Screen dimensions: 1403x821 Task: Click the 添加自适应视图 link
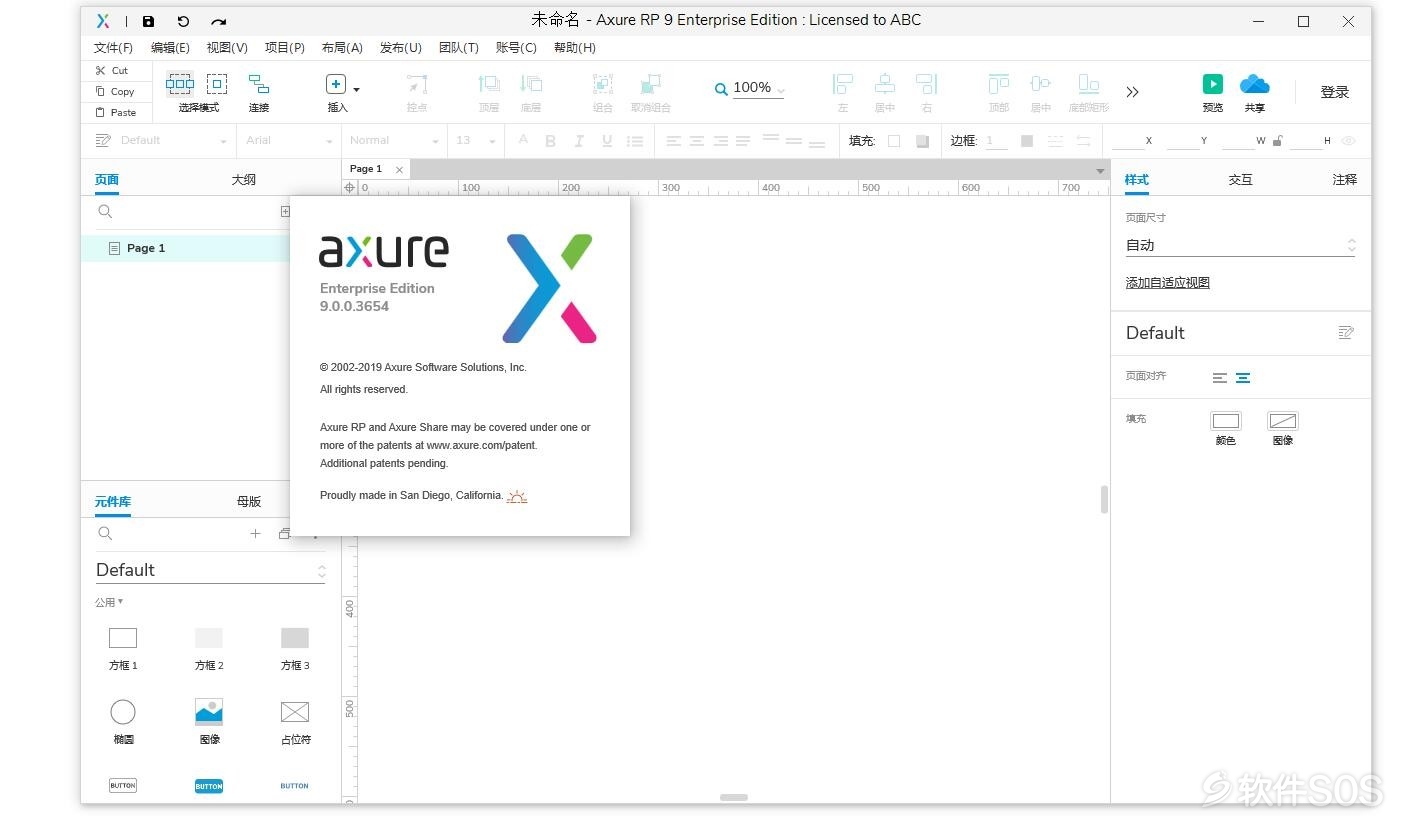[1168, 283]
